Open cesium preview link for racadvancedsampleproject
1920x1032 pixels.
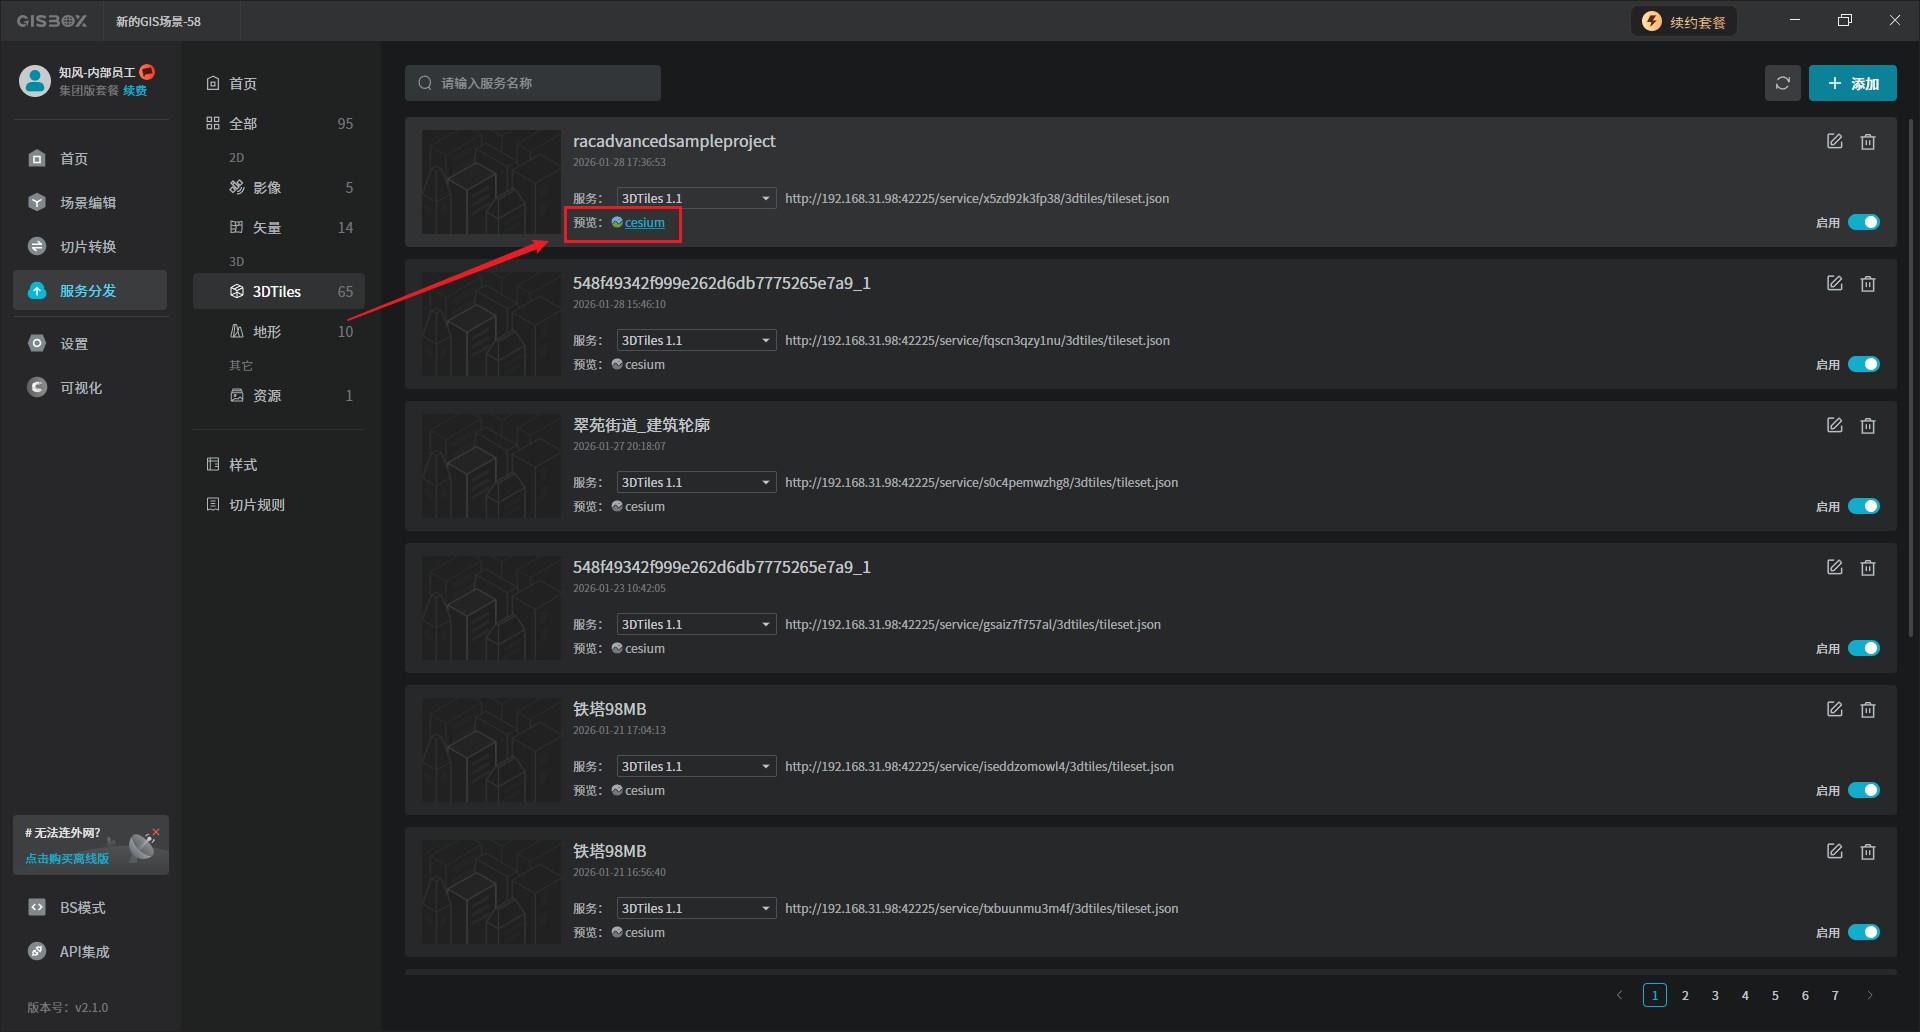tap(644, 223)
